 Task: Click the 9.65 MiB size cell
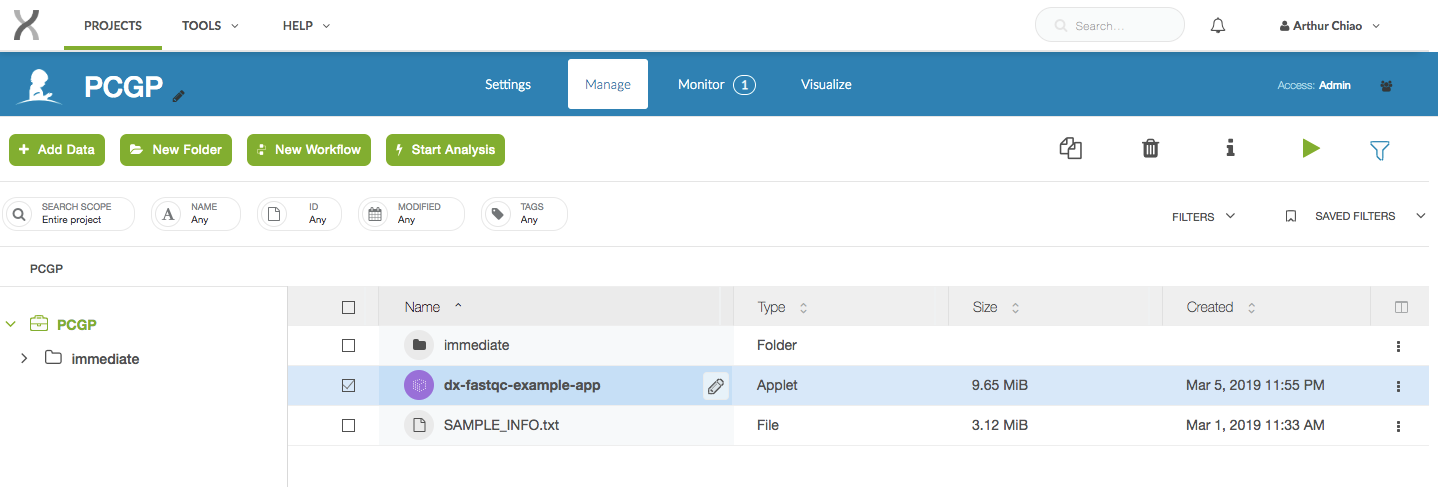[1000, 385]
